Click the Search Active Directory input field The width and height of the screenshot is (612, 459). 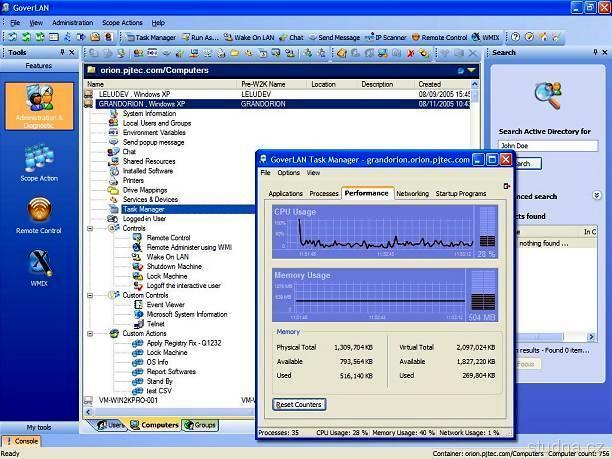(548, 146)
